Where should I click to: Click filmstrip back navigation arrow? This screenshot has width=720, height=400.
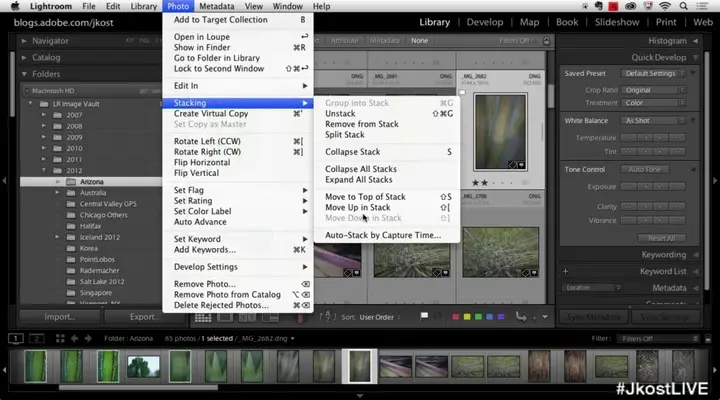73,339
